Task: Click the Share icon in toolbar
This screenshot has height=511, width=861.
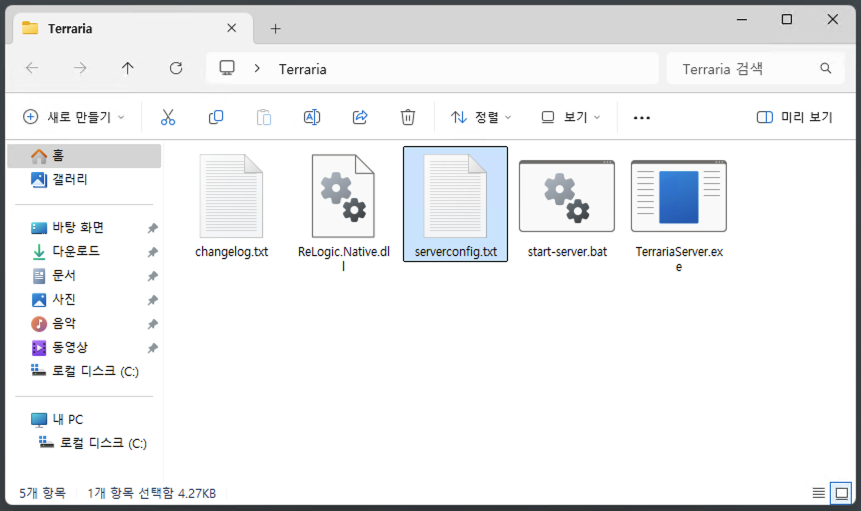Action: point(360,117)
